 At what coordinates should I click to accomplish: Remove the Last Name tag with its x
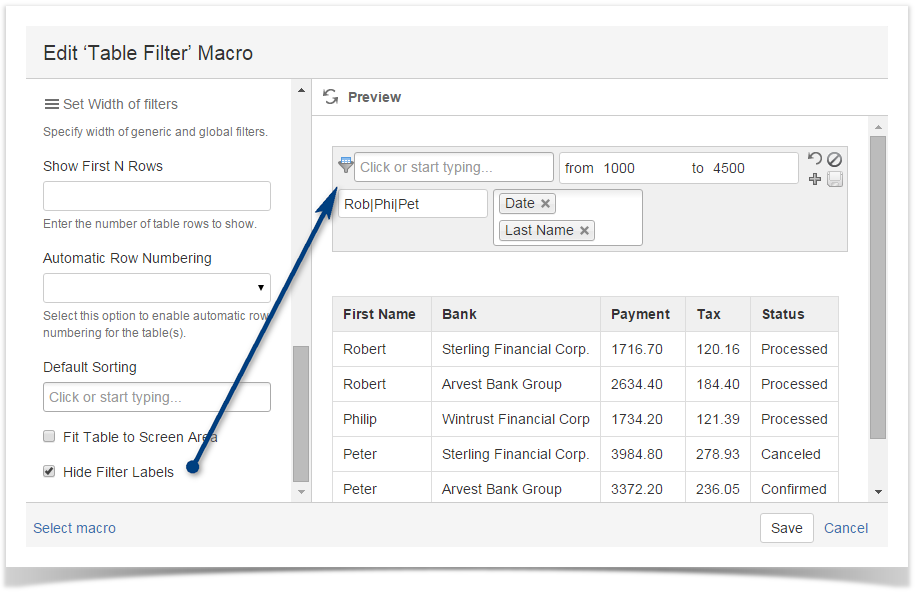(x=584, y=230)
